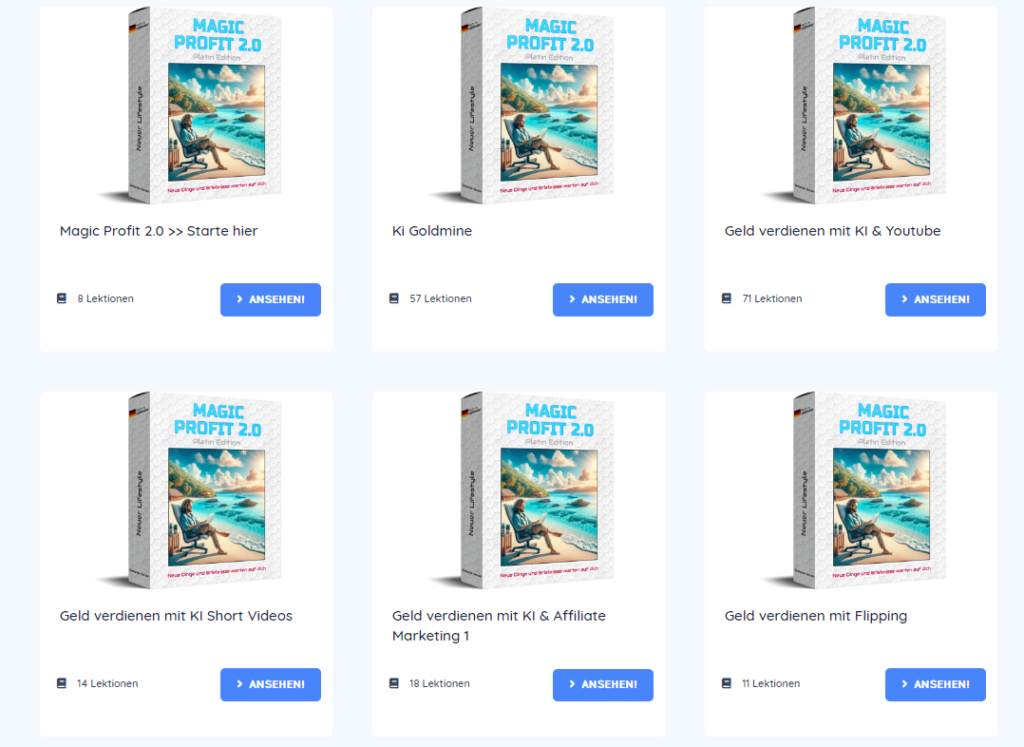
Task: Click title "Geld verdienen mit KI & Affiliate Marketing 1"
Action: [499, 626]
